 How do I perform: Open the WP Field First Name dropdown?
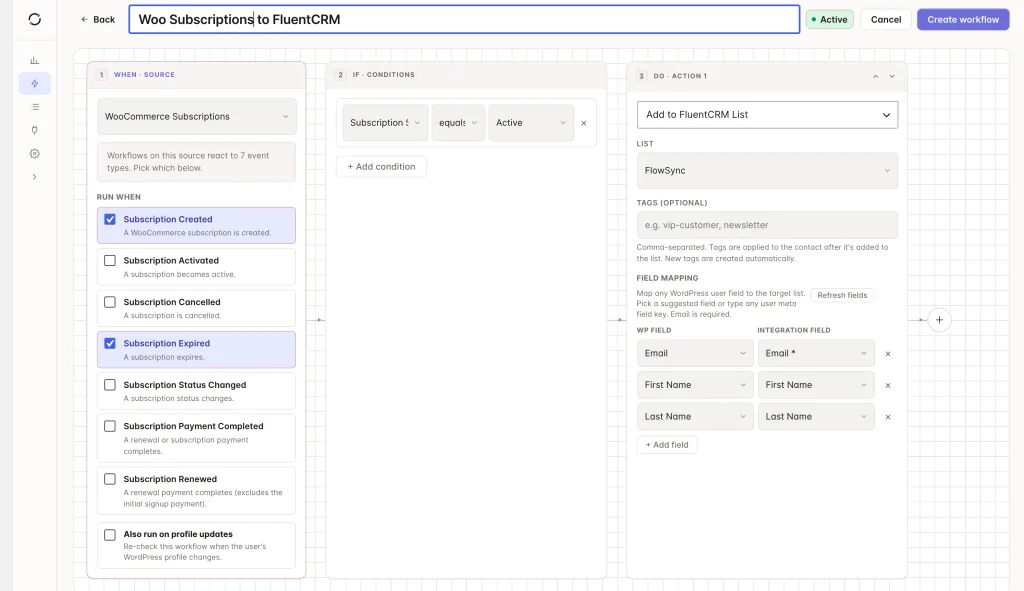click(695, 385)
